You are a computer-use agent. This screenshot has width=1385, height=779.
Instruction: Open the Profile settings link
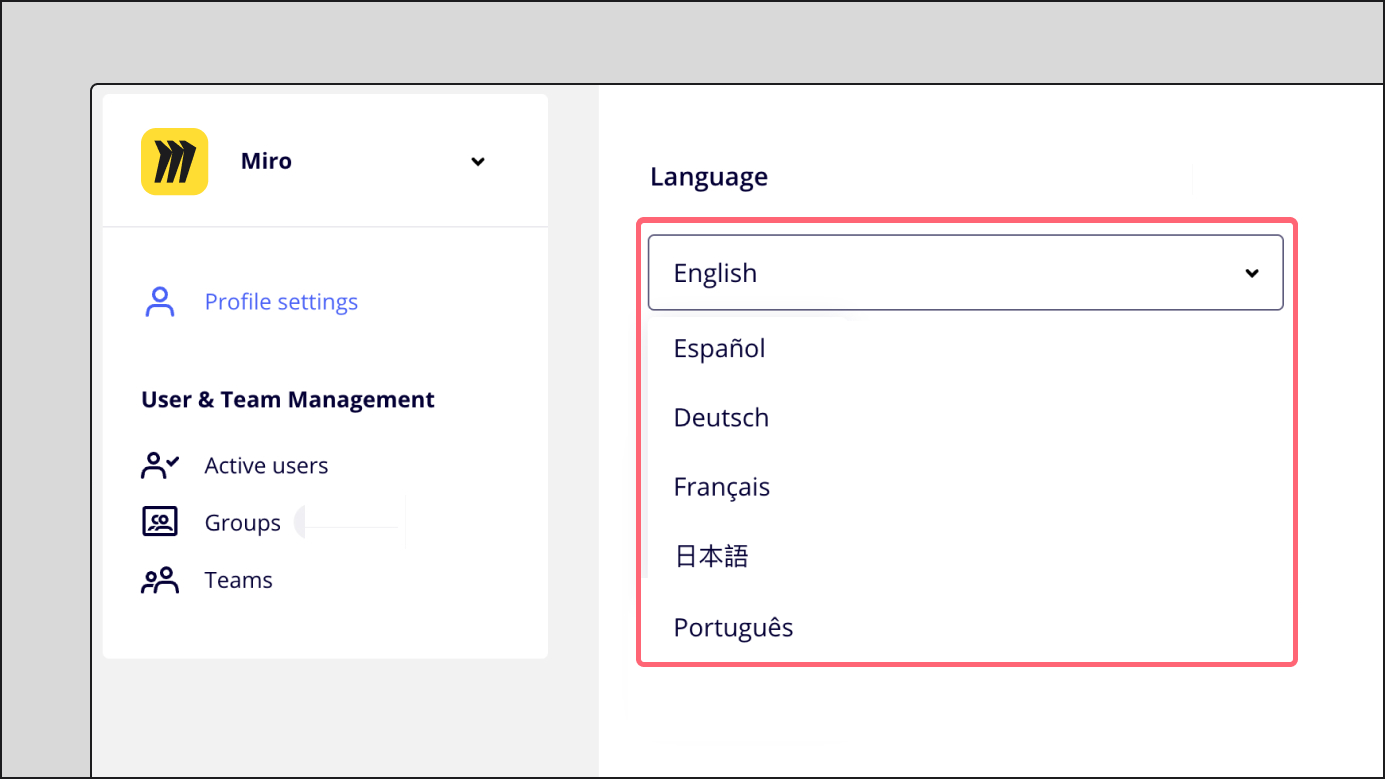pos(281,302)
